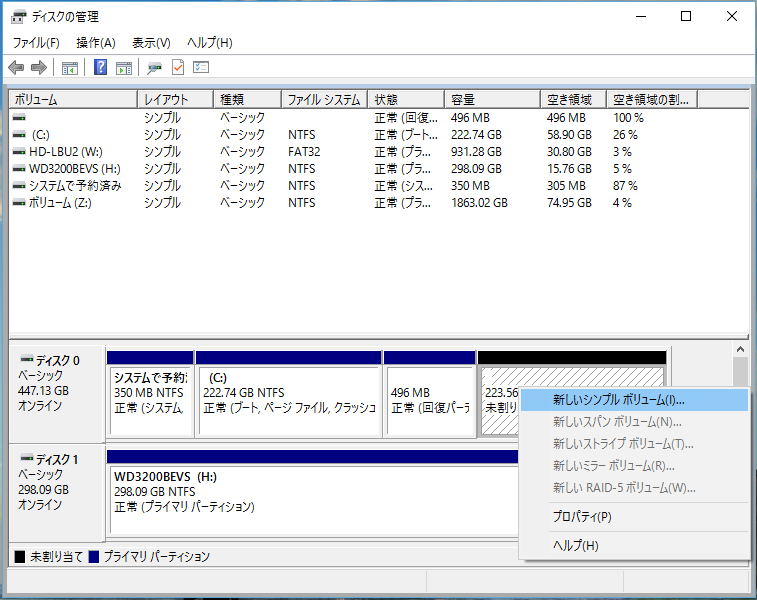757x600 pixels.
Task: Choose ヘルプ(H) in the context menu
Action: [x=634, y=545]
